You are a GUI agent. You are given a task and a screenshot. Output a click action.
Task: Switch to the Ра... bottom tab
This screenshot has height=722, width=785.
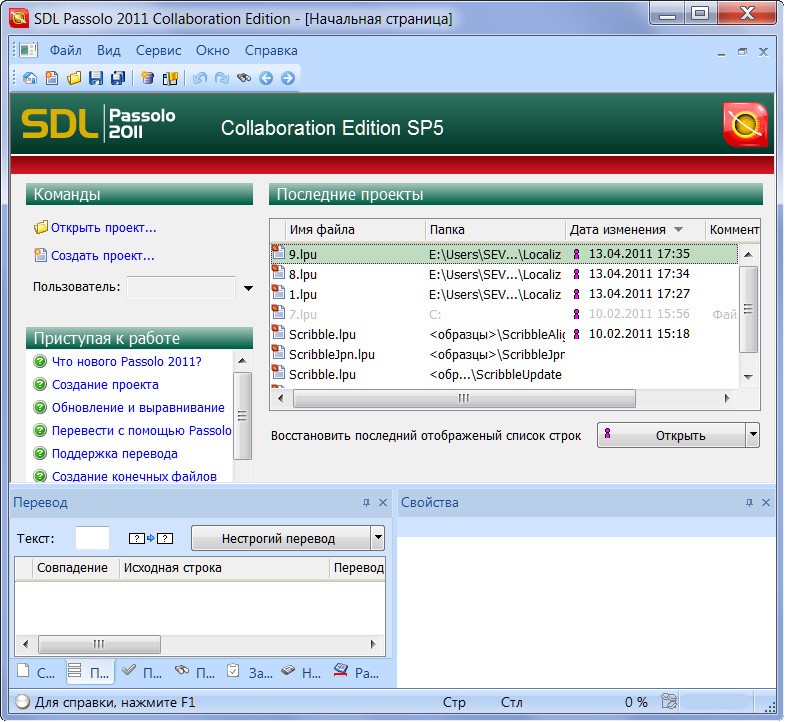tap(356, 672)
